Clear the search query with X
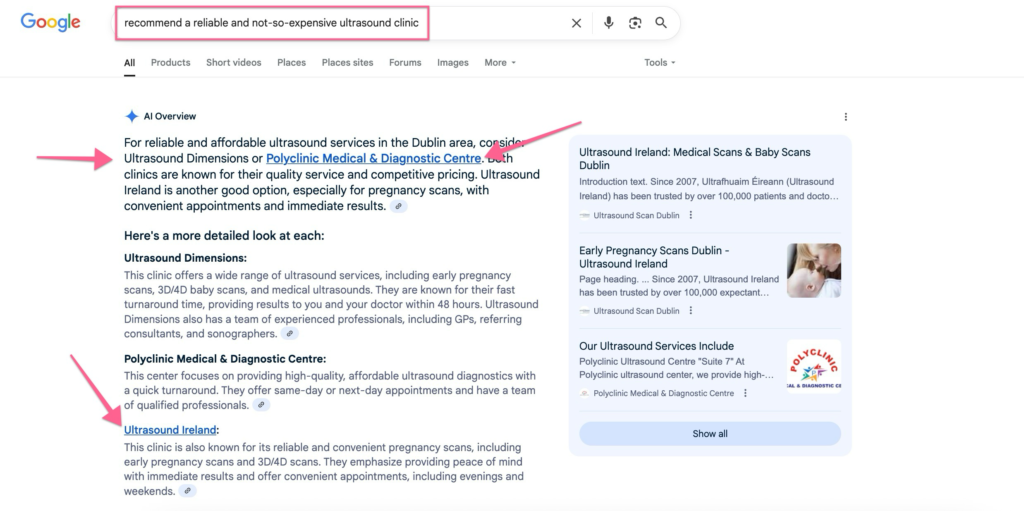Screen dimensions: 1024x511 click(x=576, y=24)
